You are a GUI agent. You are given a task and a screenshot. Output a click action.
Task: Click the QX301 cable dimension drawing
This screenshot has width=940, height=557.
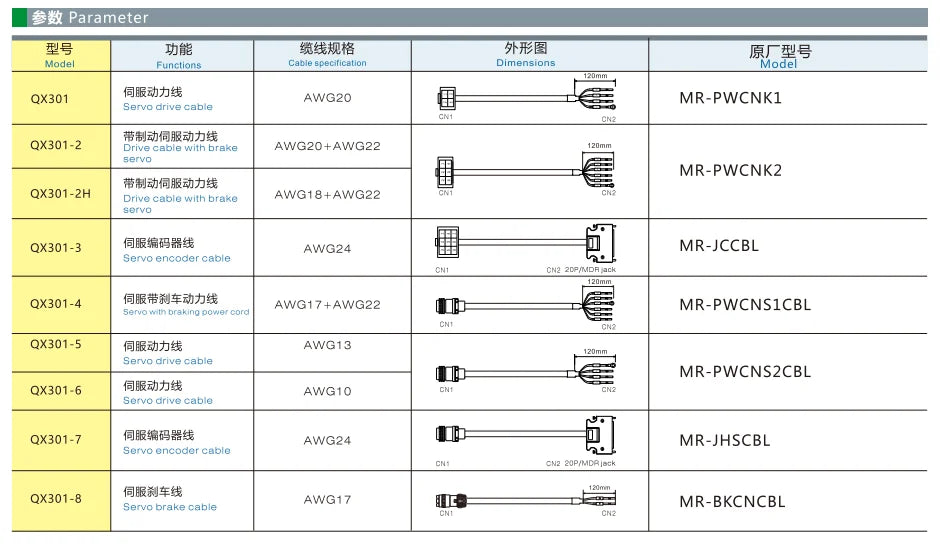tap(526, 98)
